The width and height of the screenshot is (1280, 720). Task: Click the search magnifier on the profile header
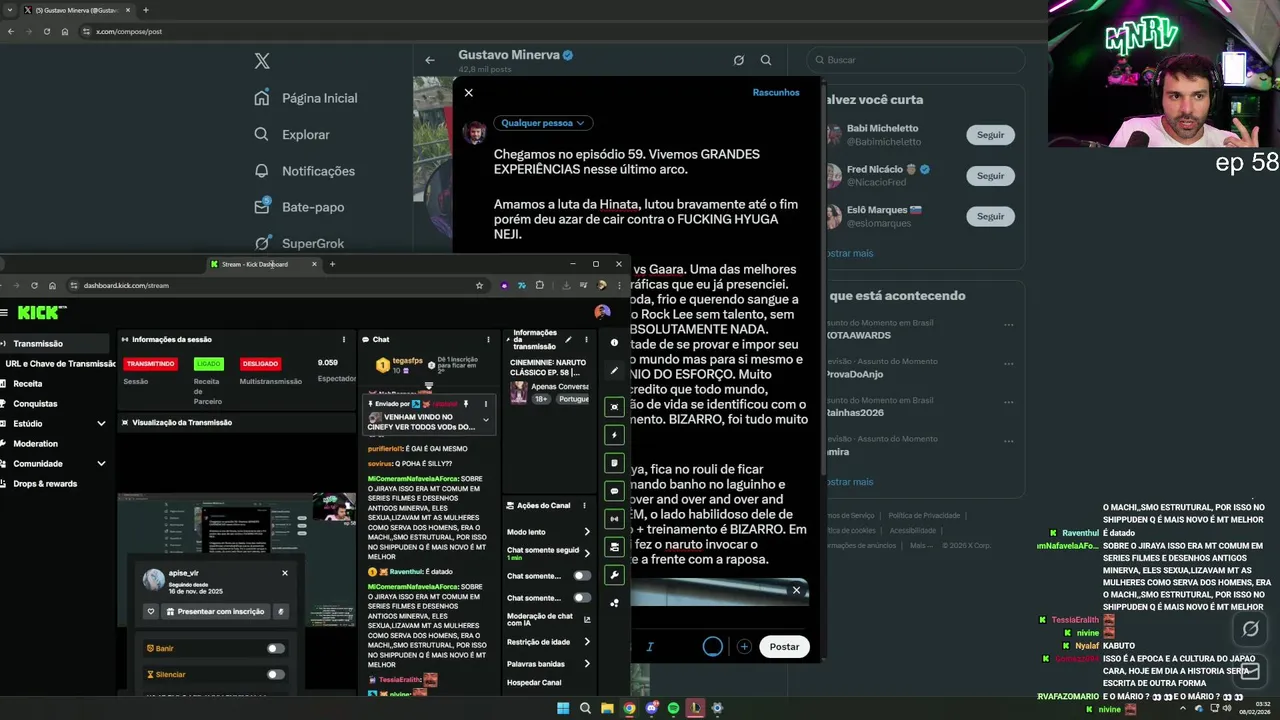point(766,60)
